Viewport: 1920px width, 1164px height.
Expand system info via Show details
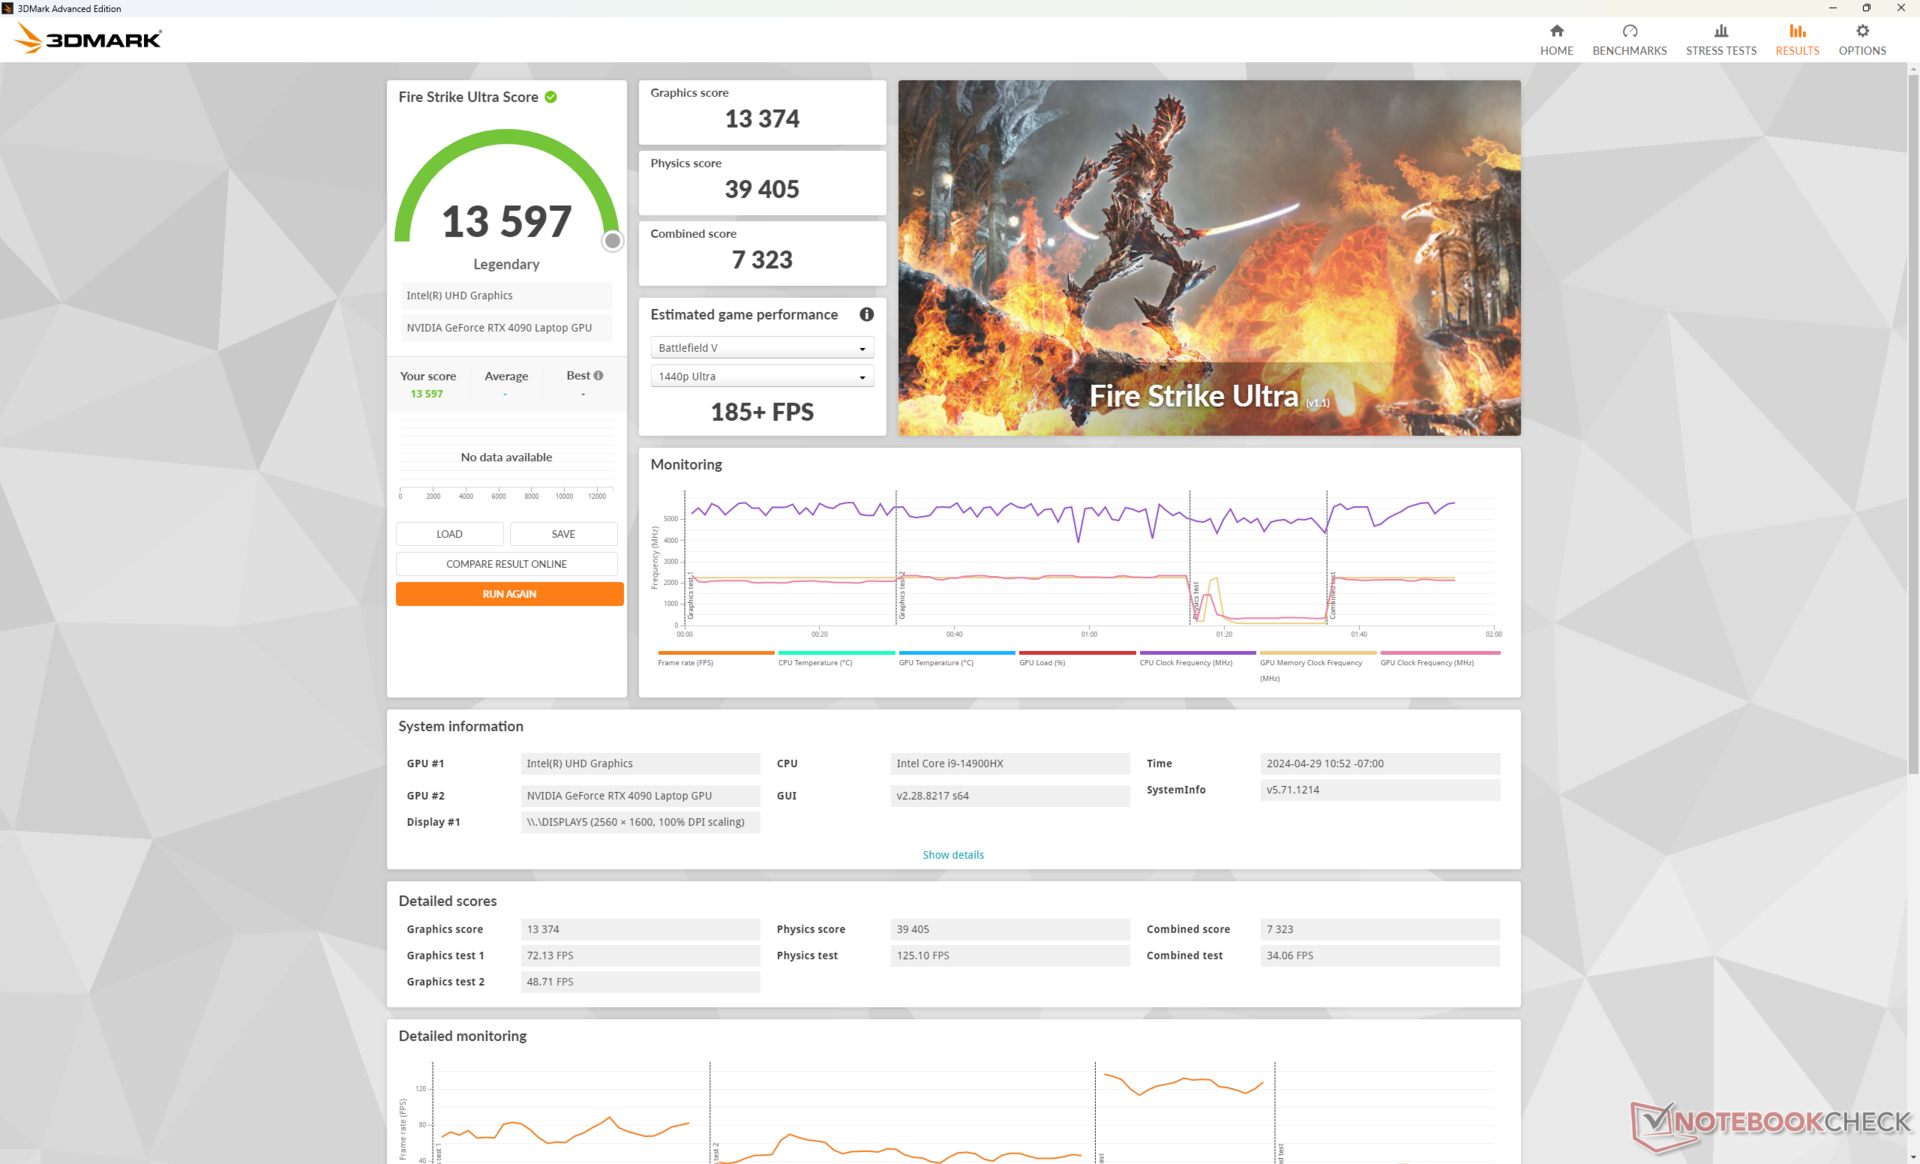click(952, 855)
